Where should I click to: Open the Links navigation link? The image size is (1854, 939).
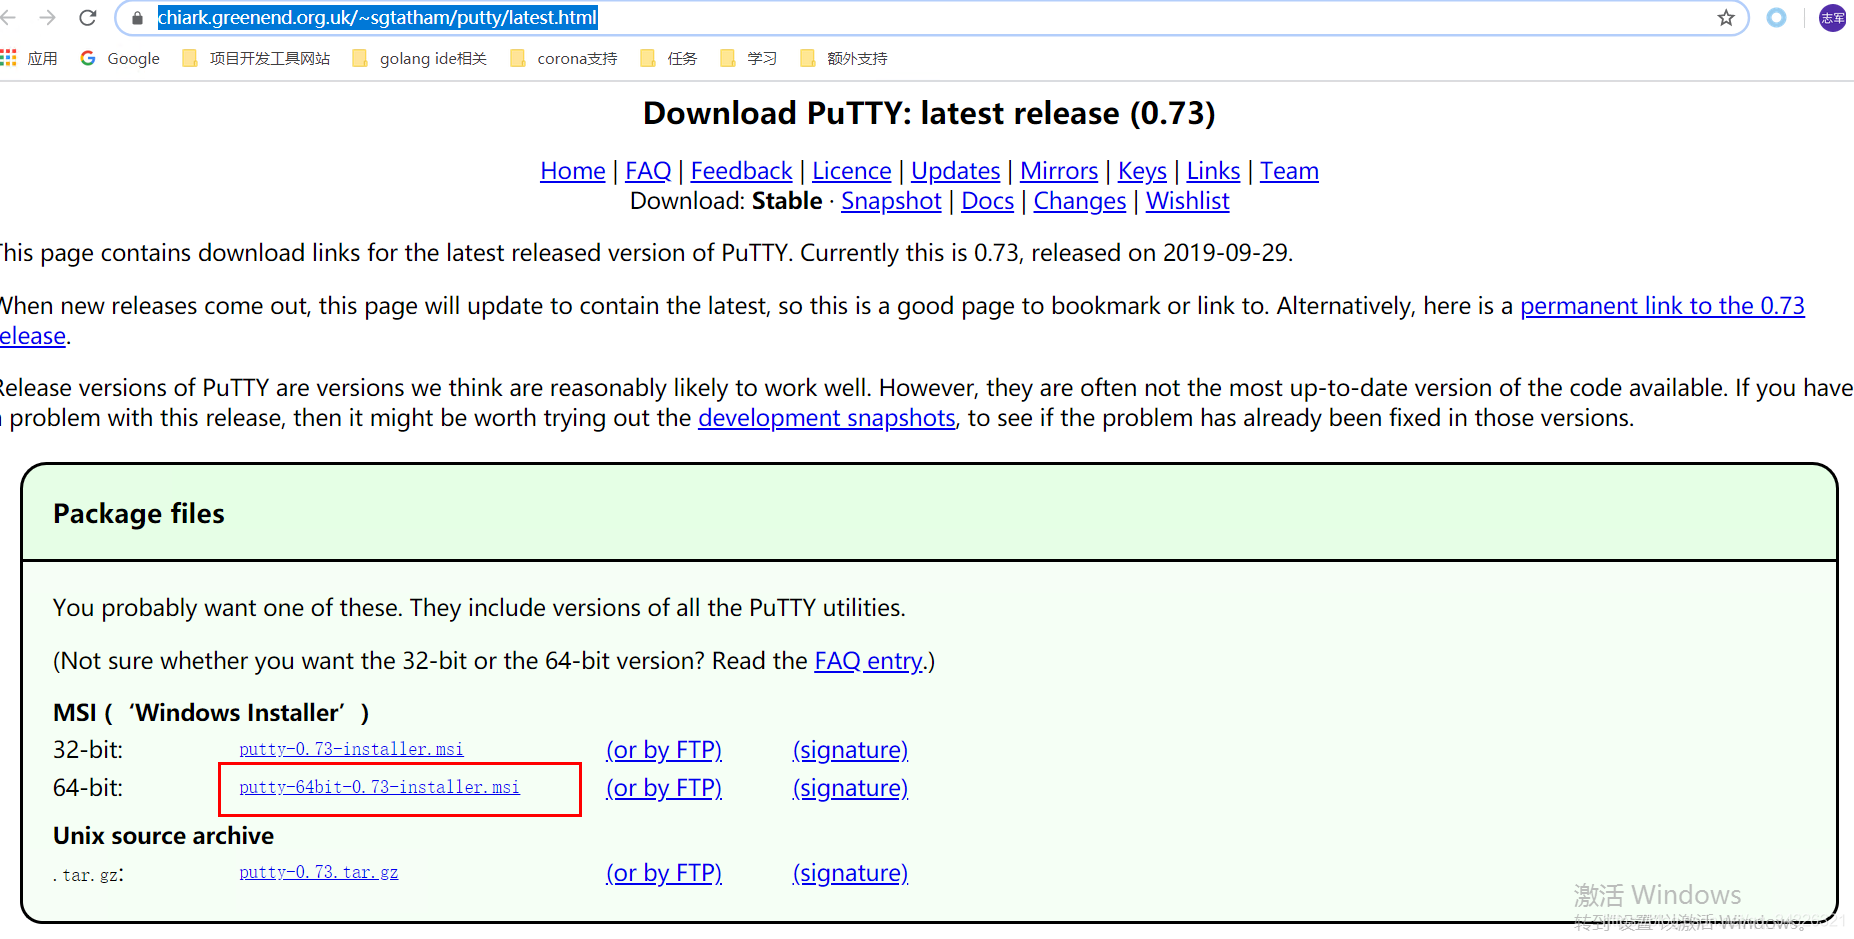pyautogui.click(x=1213, y=171)
